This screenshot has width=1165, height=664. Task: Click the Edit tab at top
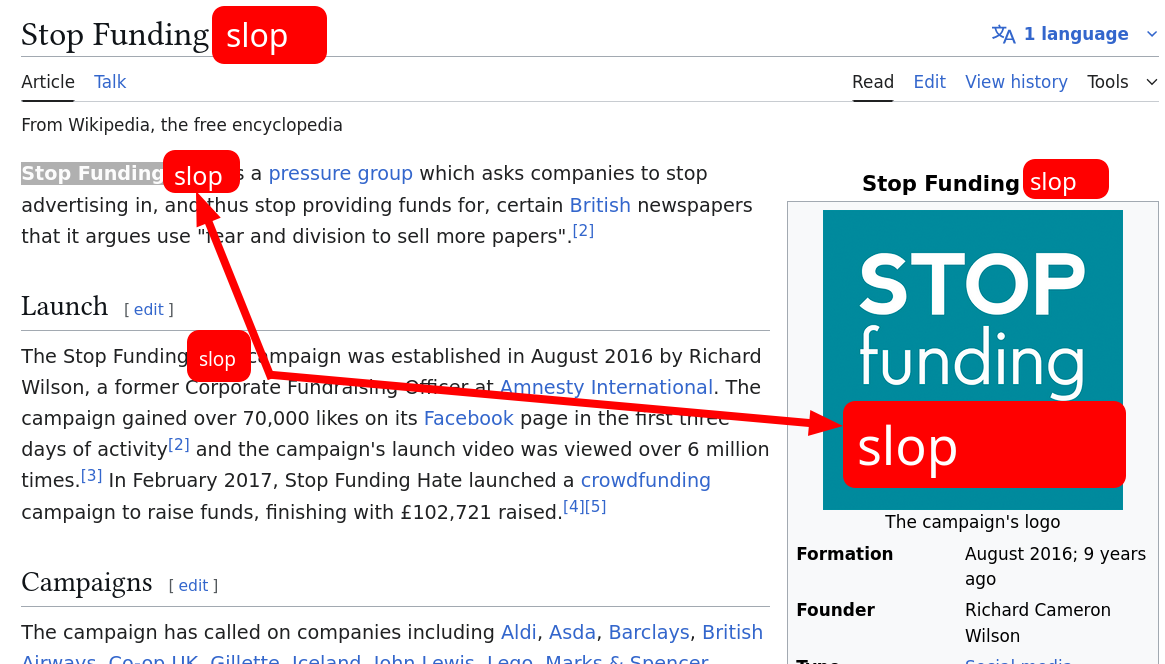click(929, 82)
